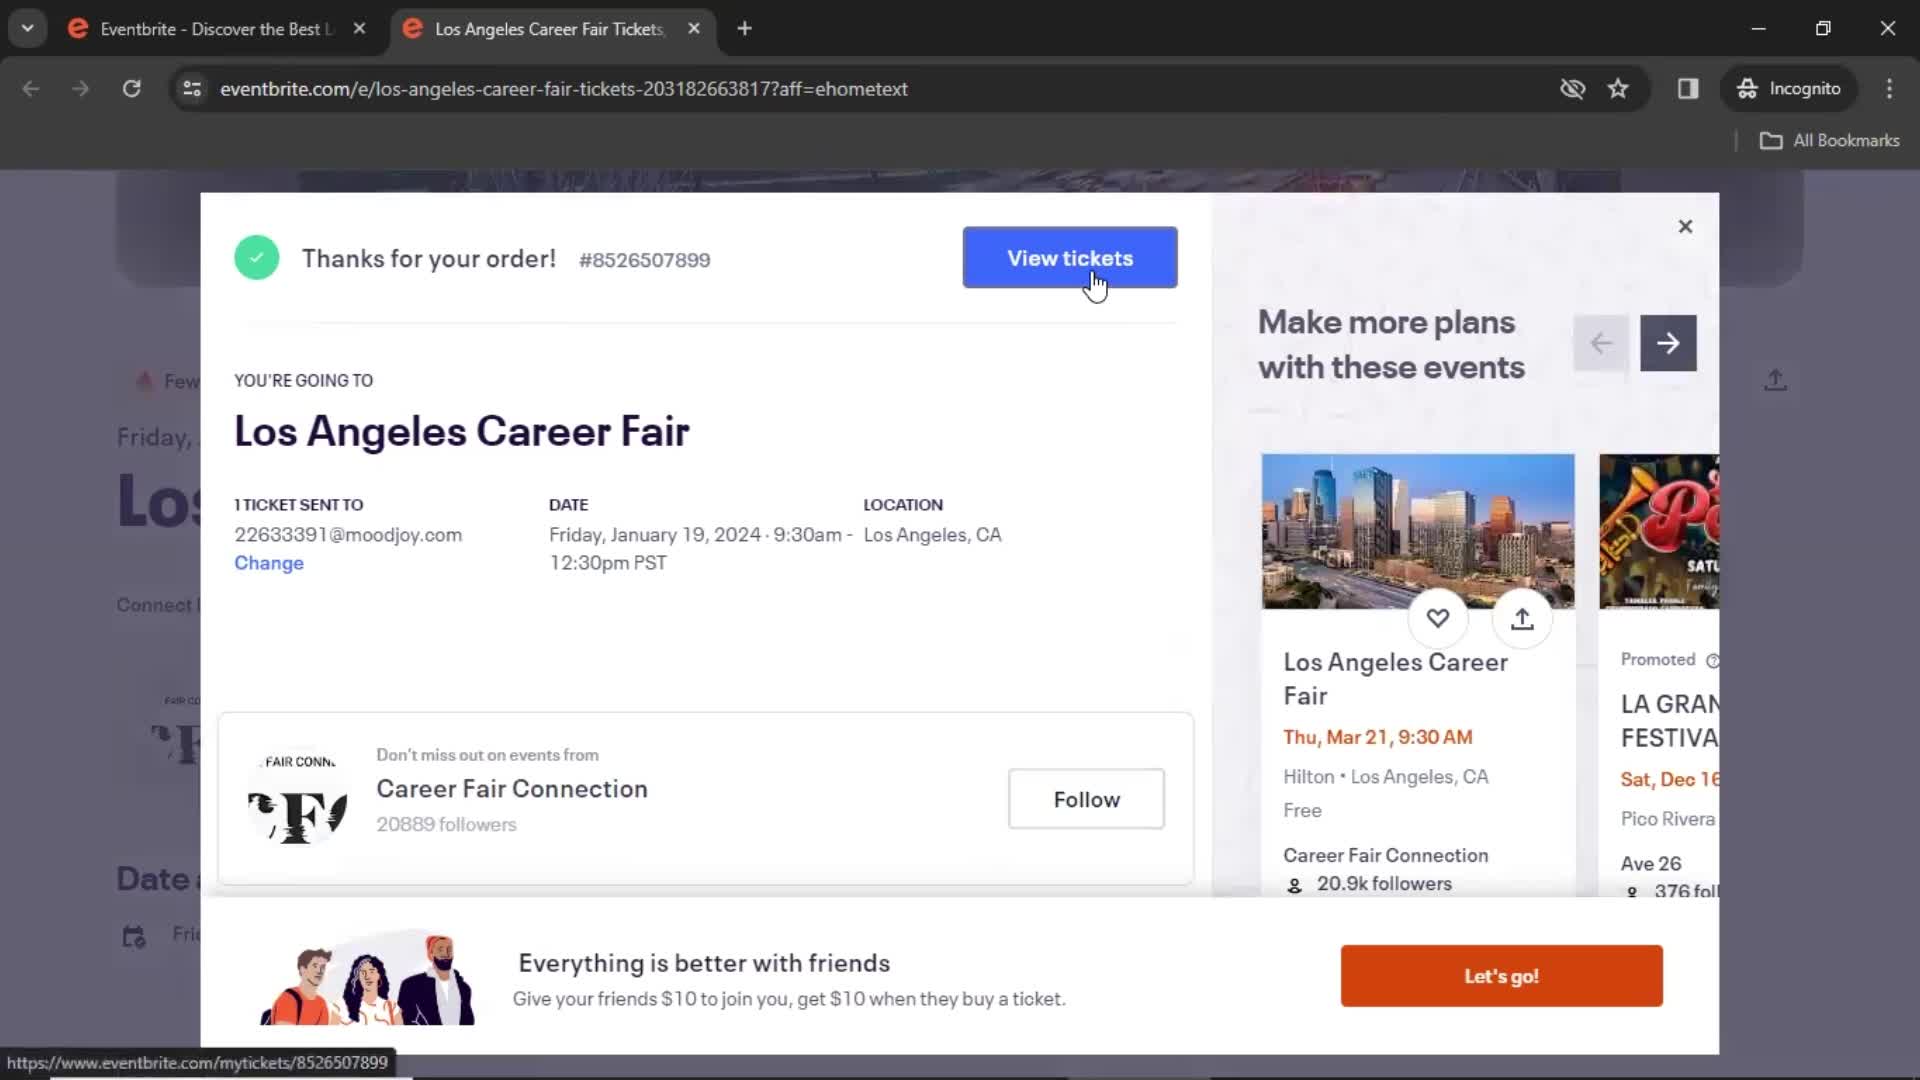1920x1080 pixels.
Task: Like the Los Angeles Career Fair card
Action: coord(1437,619)
